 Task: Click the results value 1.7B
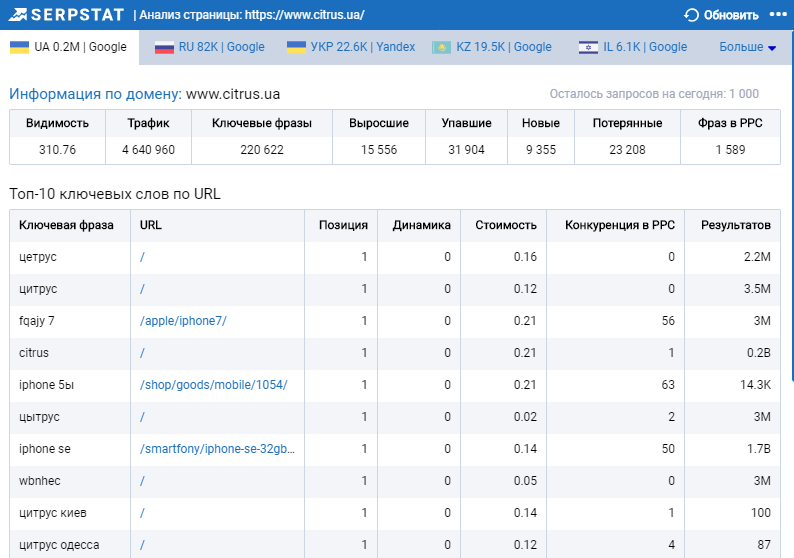[x=759, y=449]
